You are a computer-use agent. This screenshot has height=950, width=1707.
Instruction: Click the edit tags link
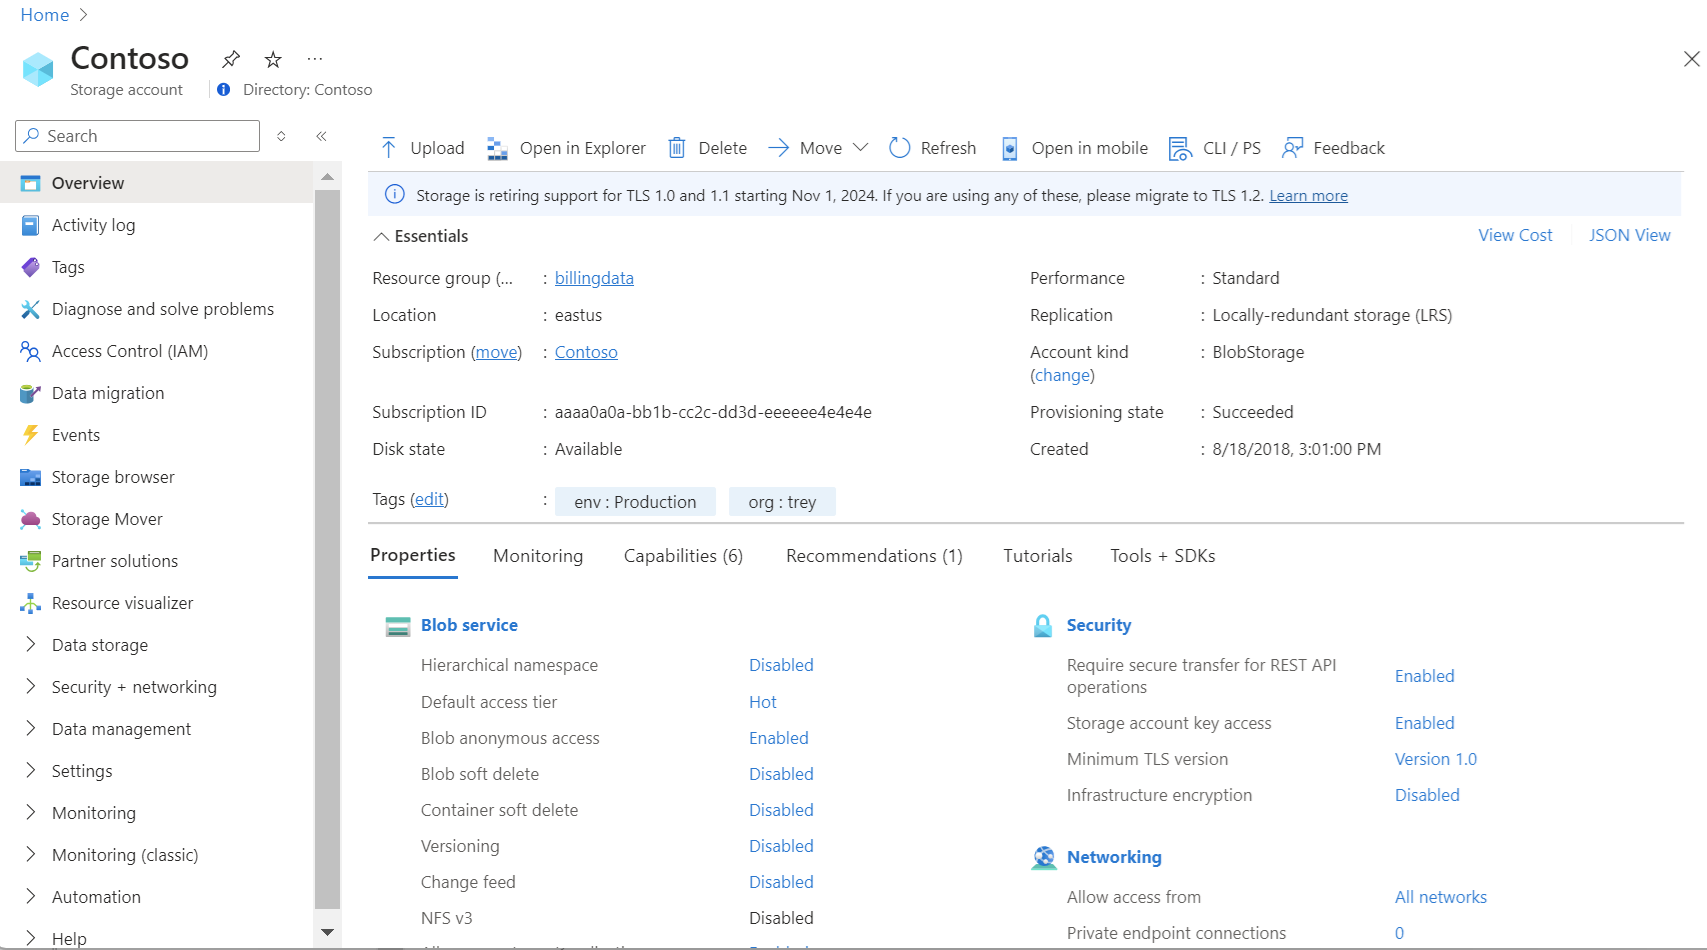tap(429, 499)
